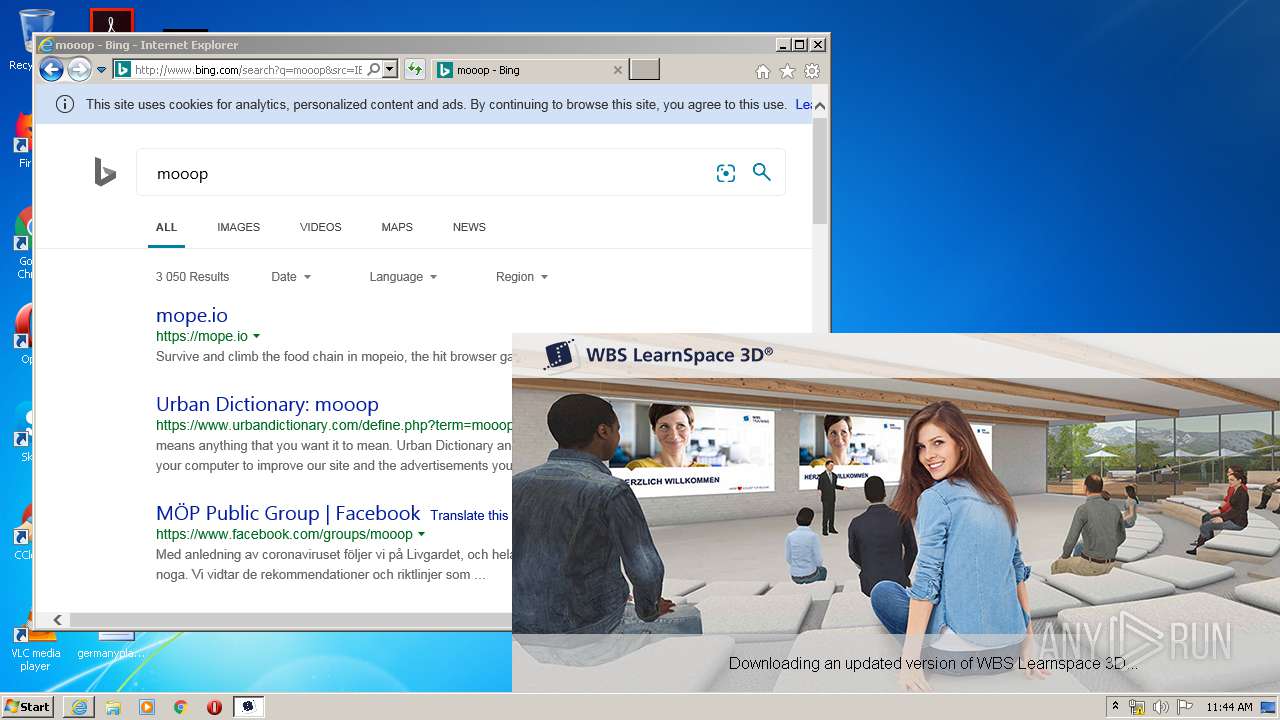1280x720 pixels.
Task: Select the ALL results tab
Action: pos(166,227)
